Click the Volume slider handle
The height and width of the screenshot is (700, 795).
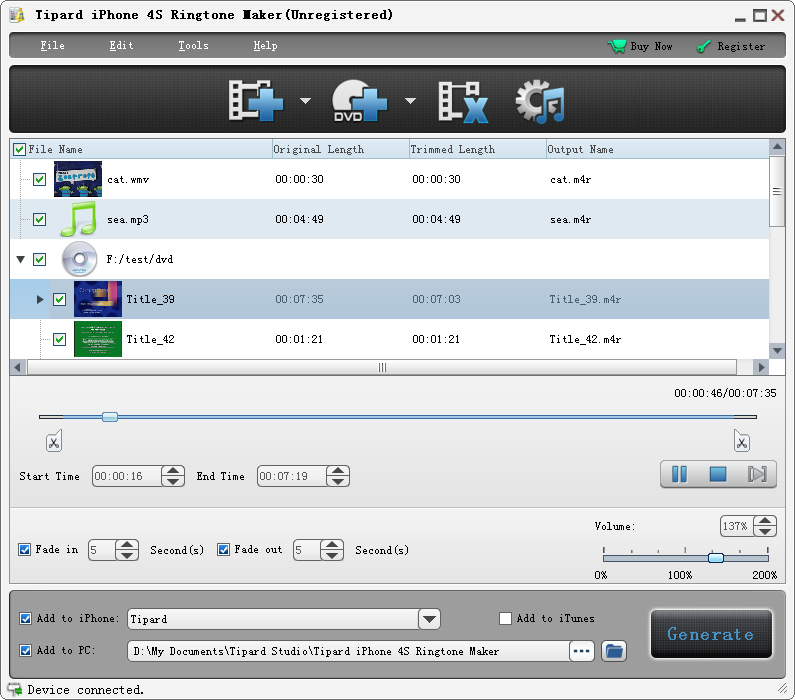coord(716,557)
